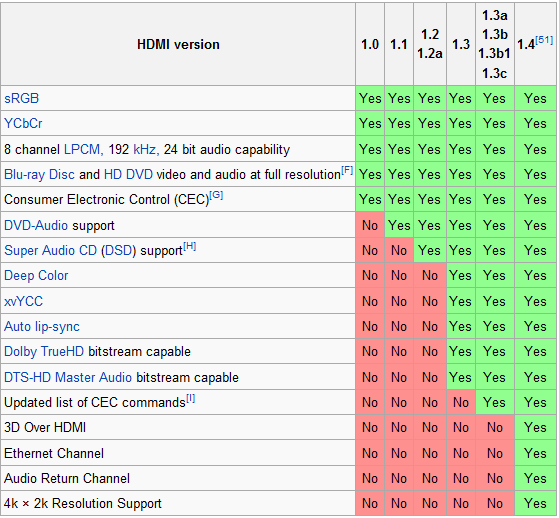Click footnote [H] superscript
This screenshot has height=518, width=559.
tap(190, 246)
